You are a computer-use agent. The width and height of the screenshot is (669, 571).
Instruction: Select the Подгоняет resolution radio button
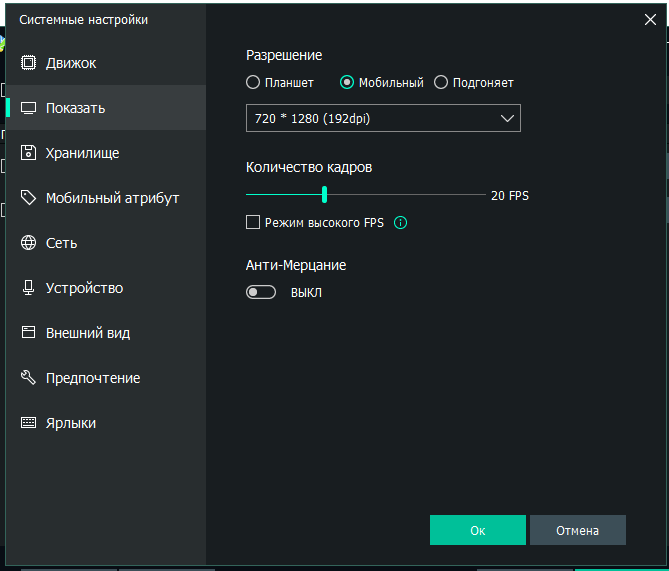pos(441,83)
